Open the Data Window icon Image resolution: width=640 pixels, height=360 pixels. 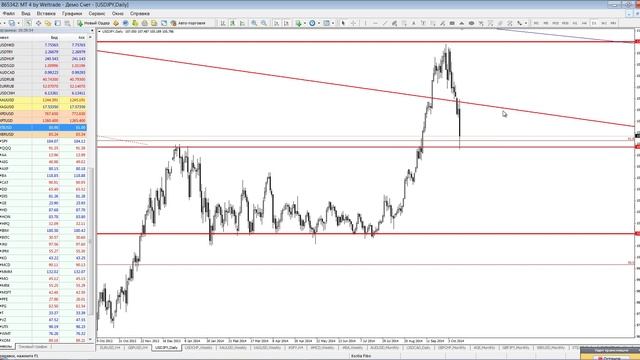38,23
